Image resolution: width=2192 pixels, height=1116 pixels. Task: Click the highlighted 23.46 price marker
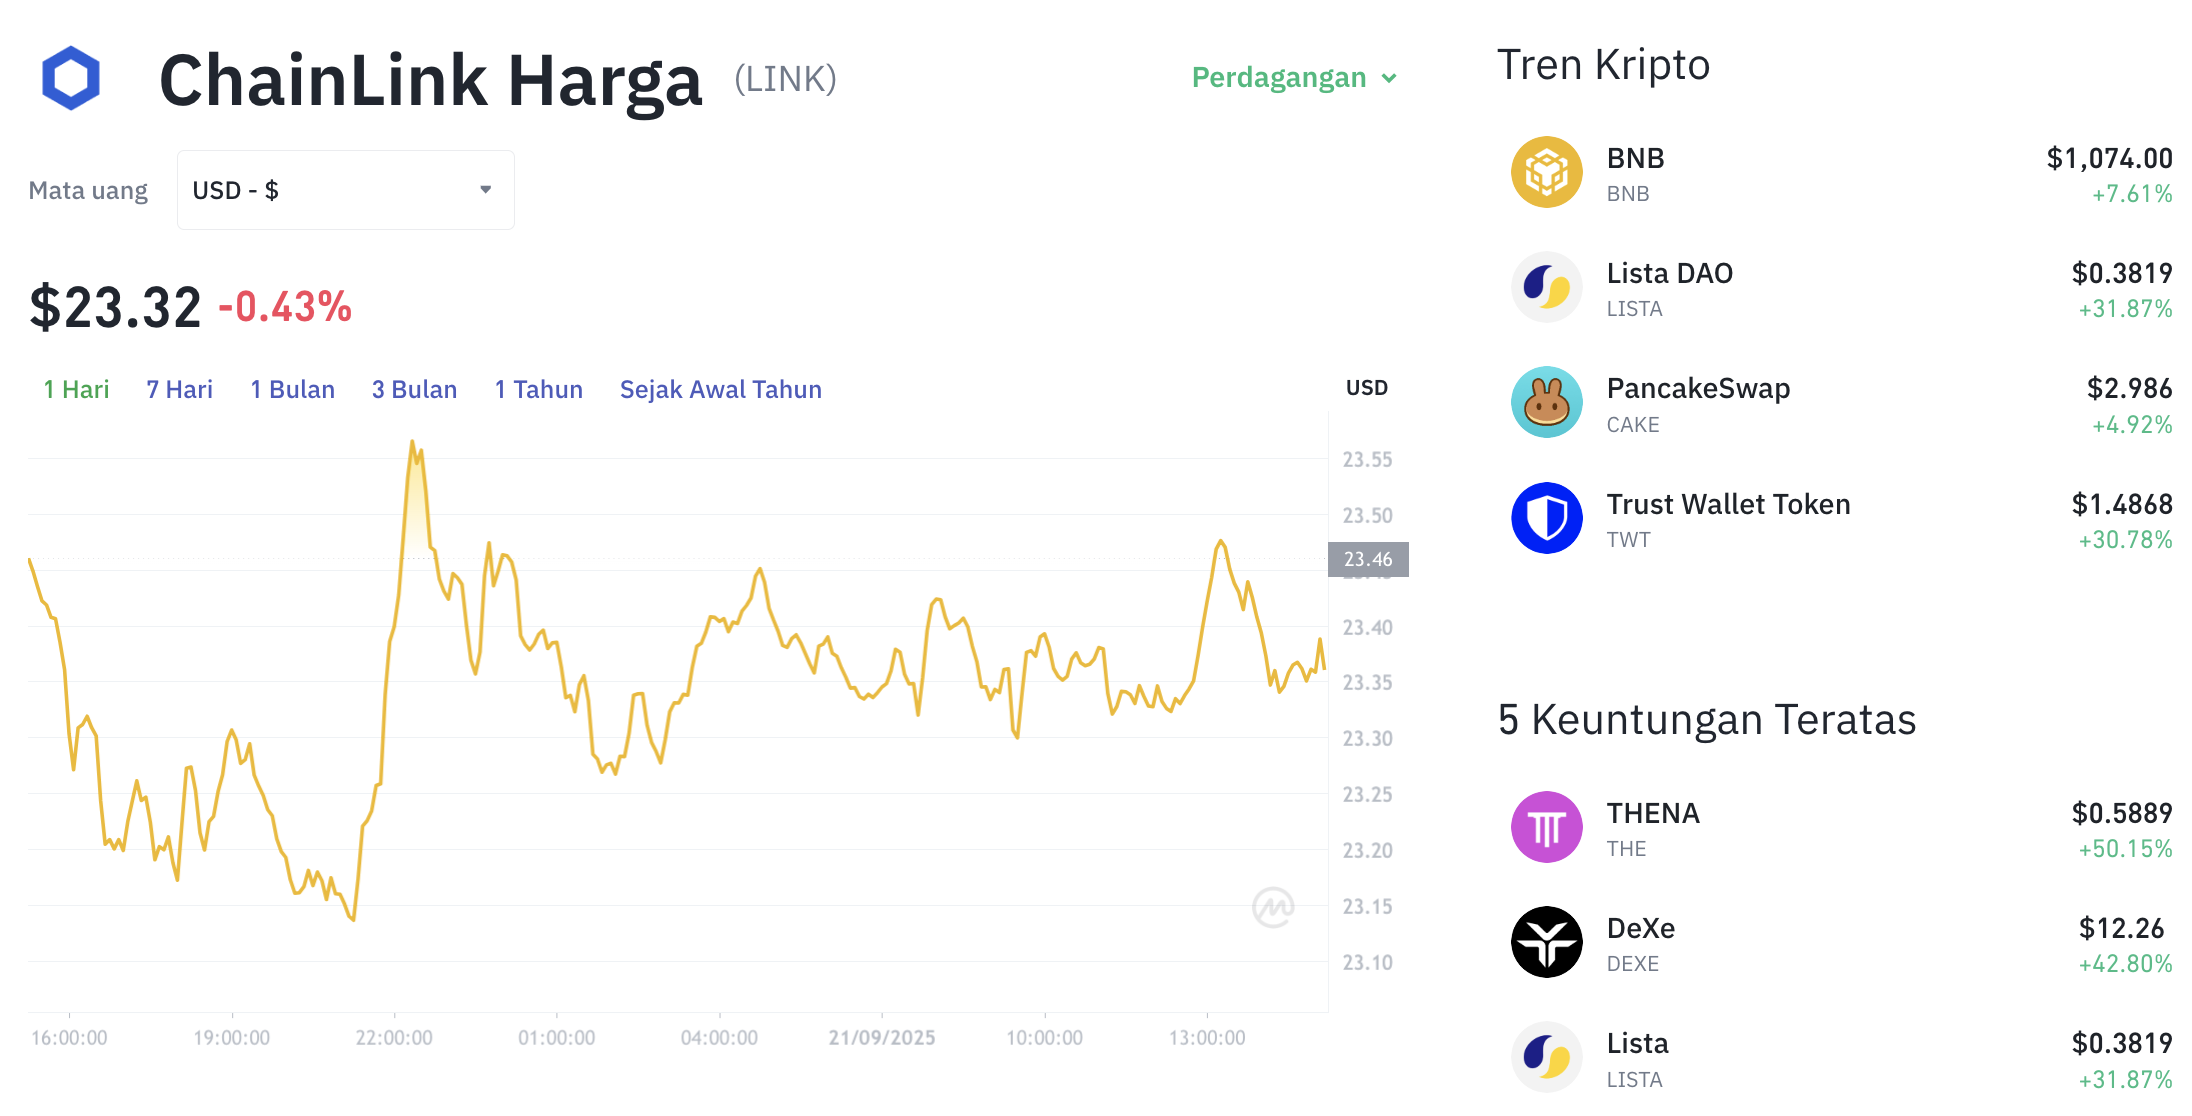1367,560
